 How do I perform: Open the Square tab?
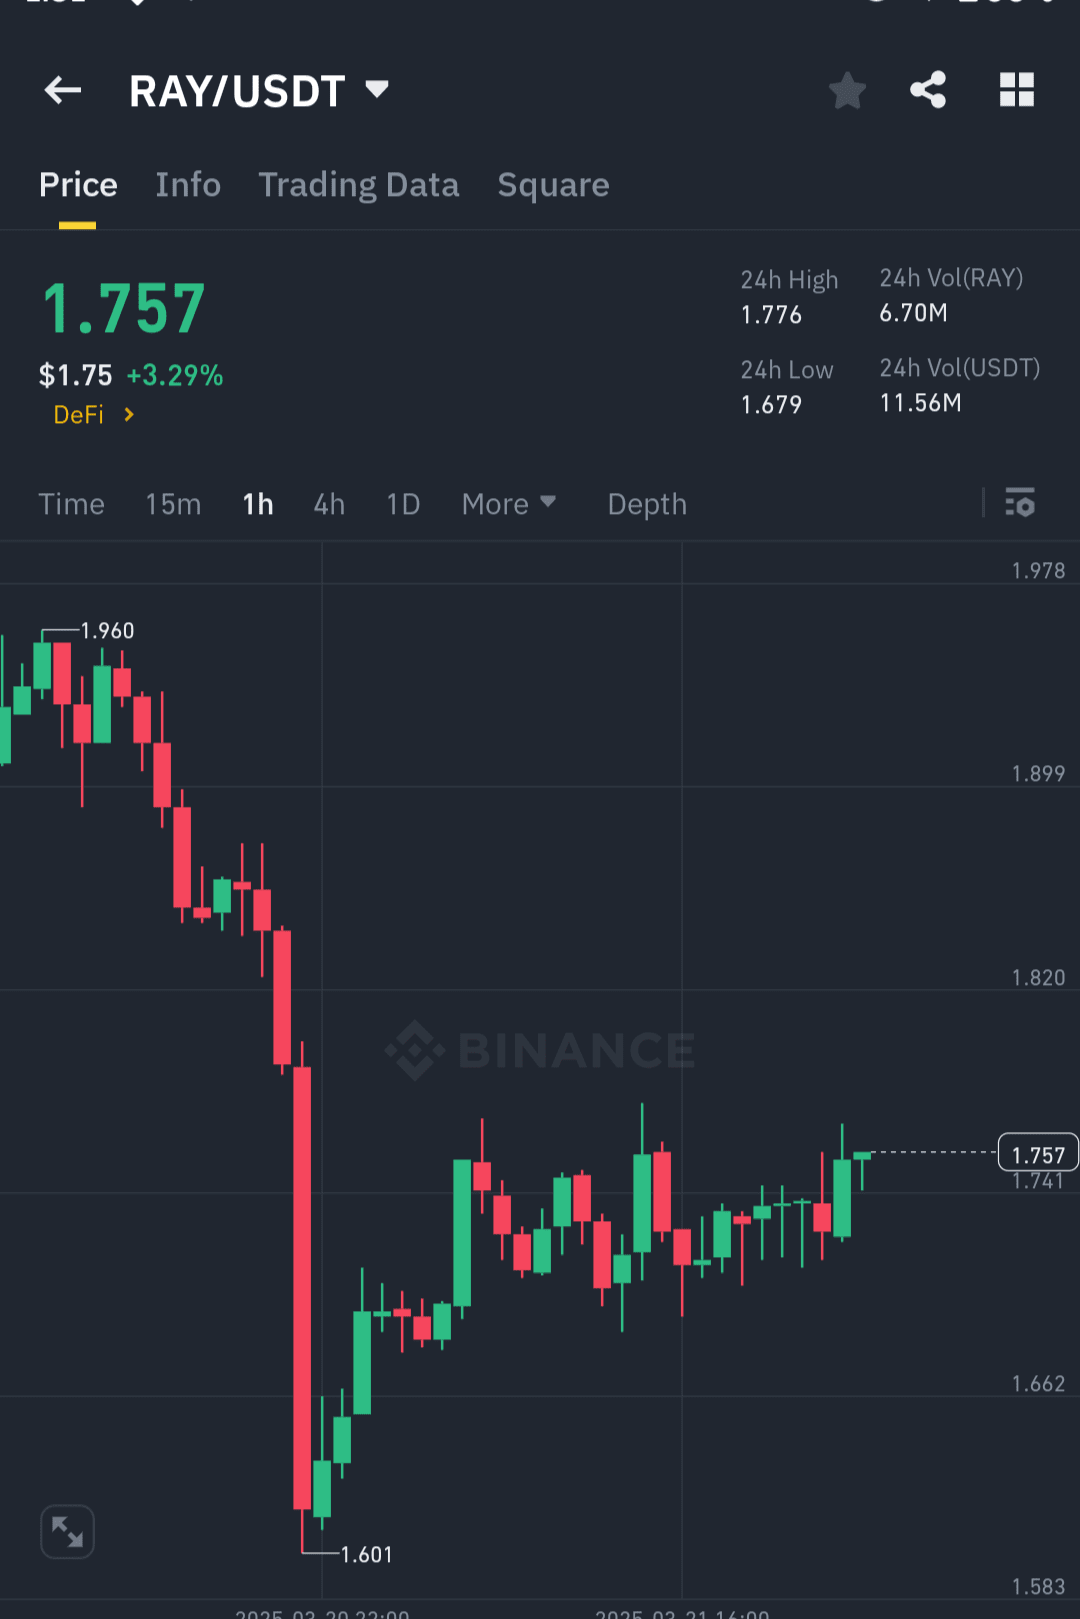pos(553,185)
